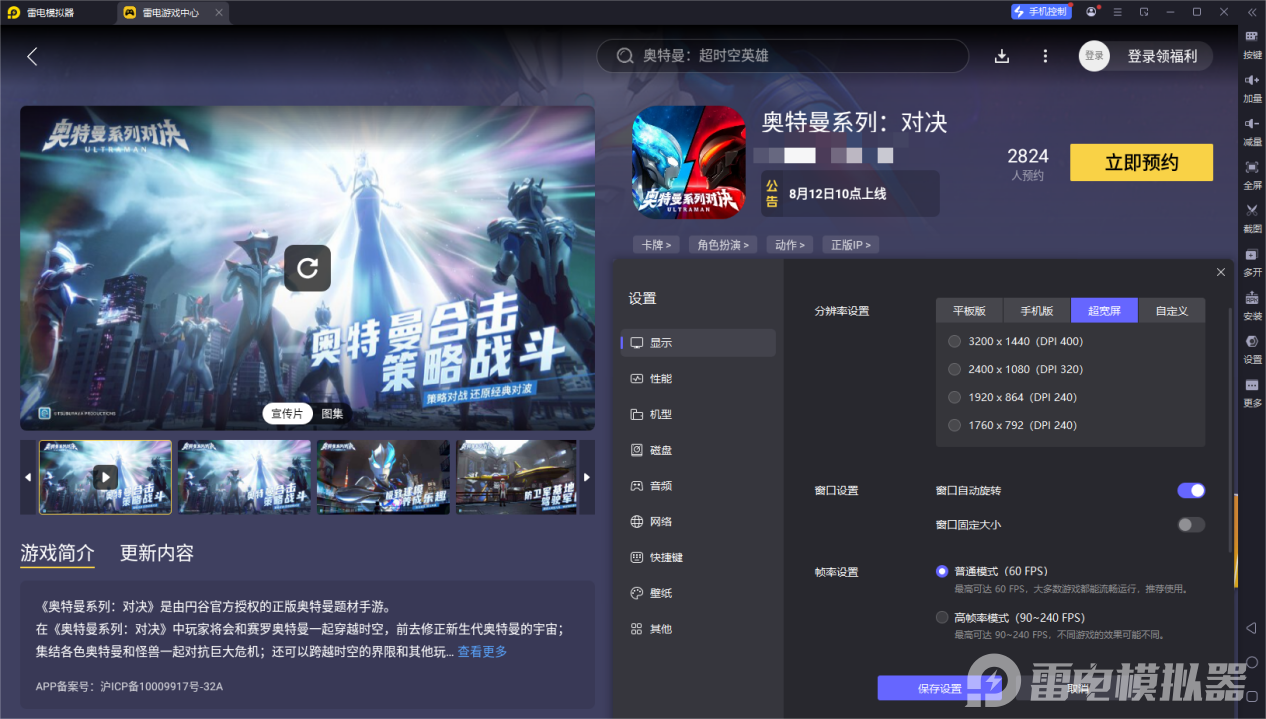Enable 窗口固定大小 fixed window size
Image resolution: width=1266 pixels, height=719 pixels.
1190,524
